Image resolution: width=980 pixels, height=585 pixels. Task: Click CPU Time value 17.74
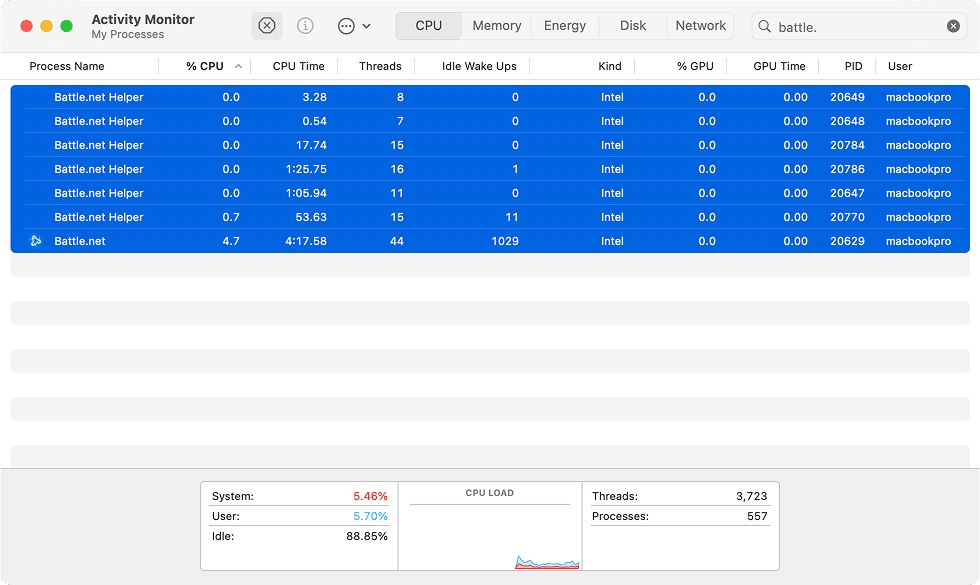[x=311, y=145]
